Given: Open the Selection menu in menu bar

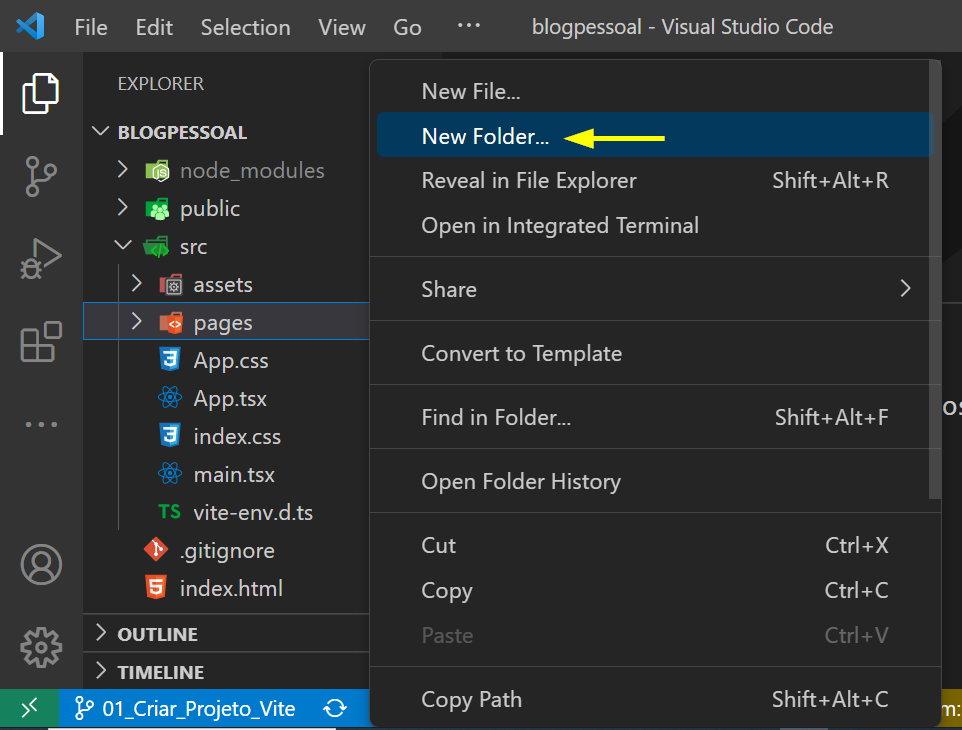Looking at the screenshot, I should tap(245, 27).
